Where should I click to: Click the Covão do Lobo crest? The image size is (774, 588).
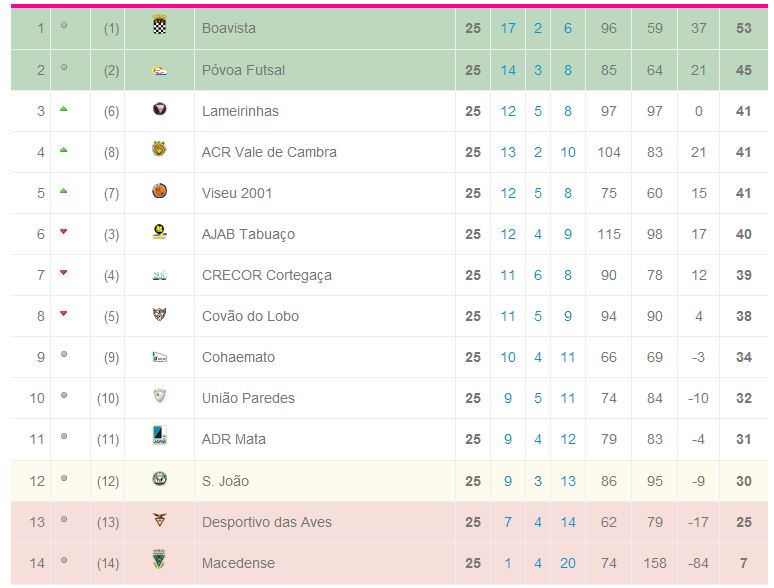tap(160, 315)
